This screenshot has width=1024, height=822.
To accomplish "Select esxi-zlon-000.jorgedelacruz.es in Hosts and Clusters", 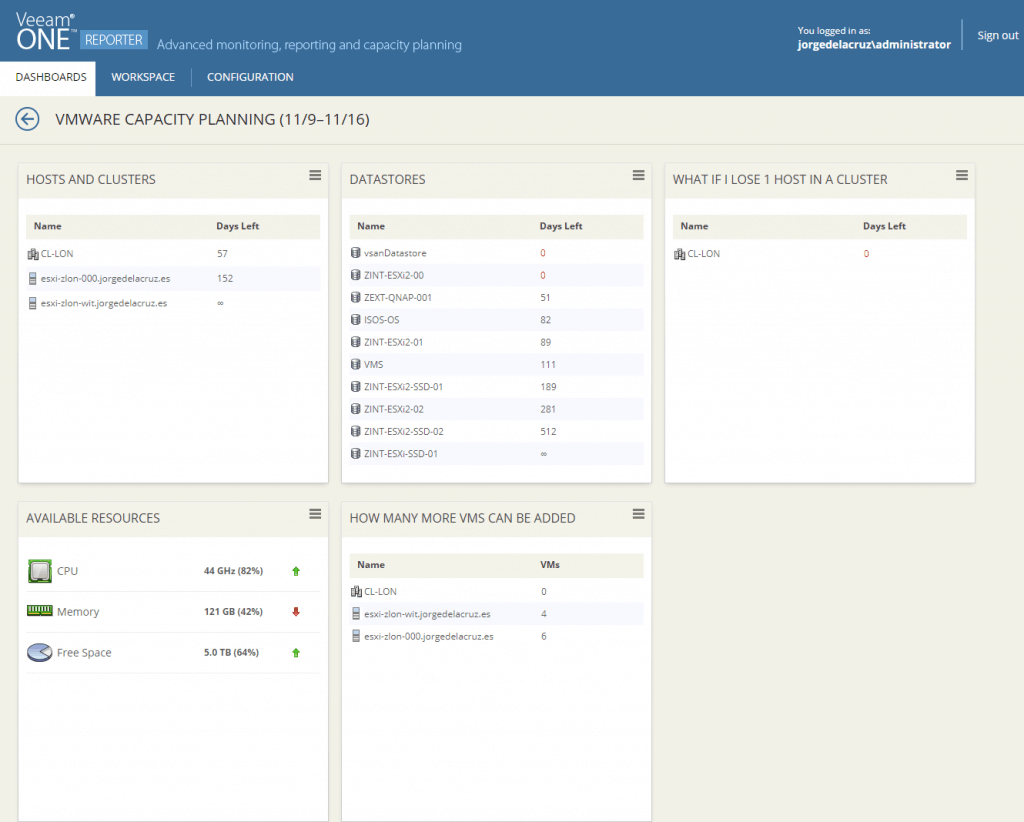I will pyautogui.click(x=105, y=278).
